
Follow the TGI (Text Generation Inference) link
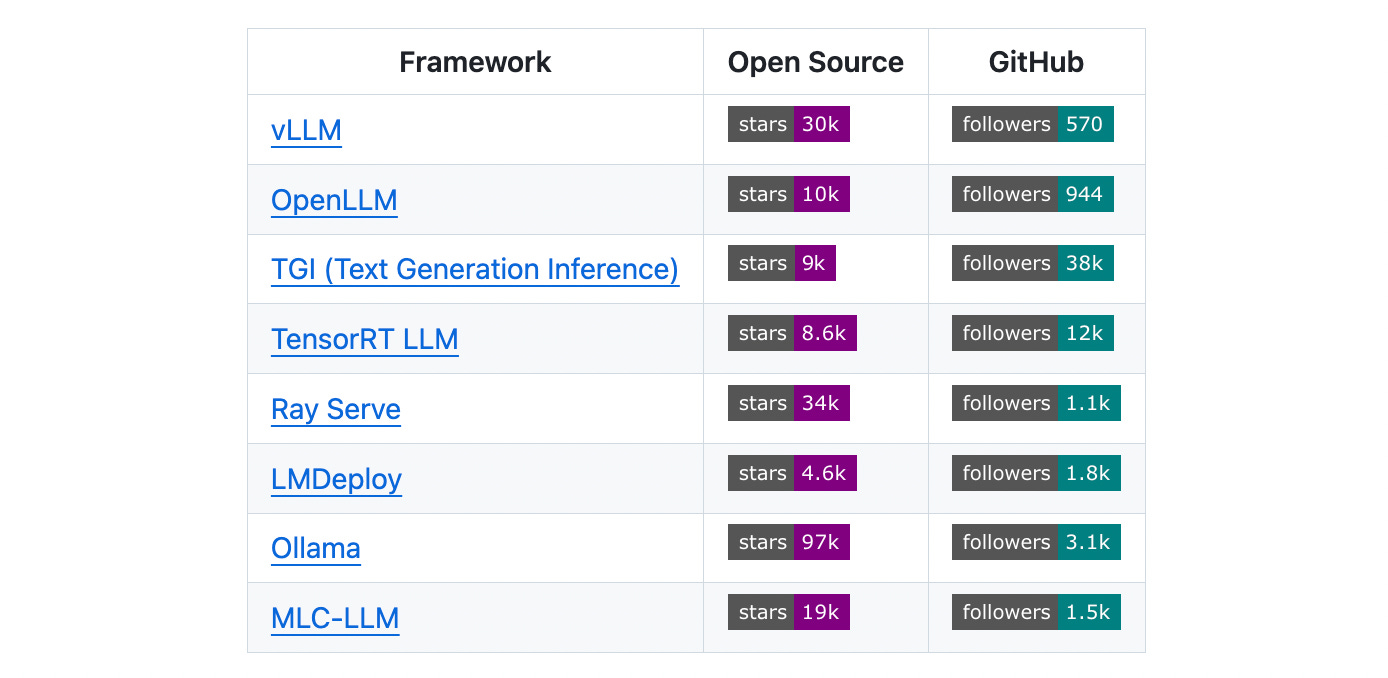pos(475,270)
